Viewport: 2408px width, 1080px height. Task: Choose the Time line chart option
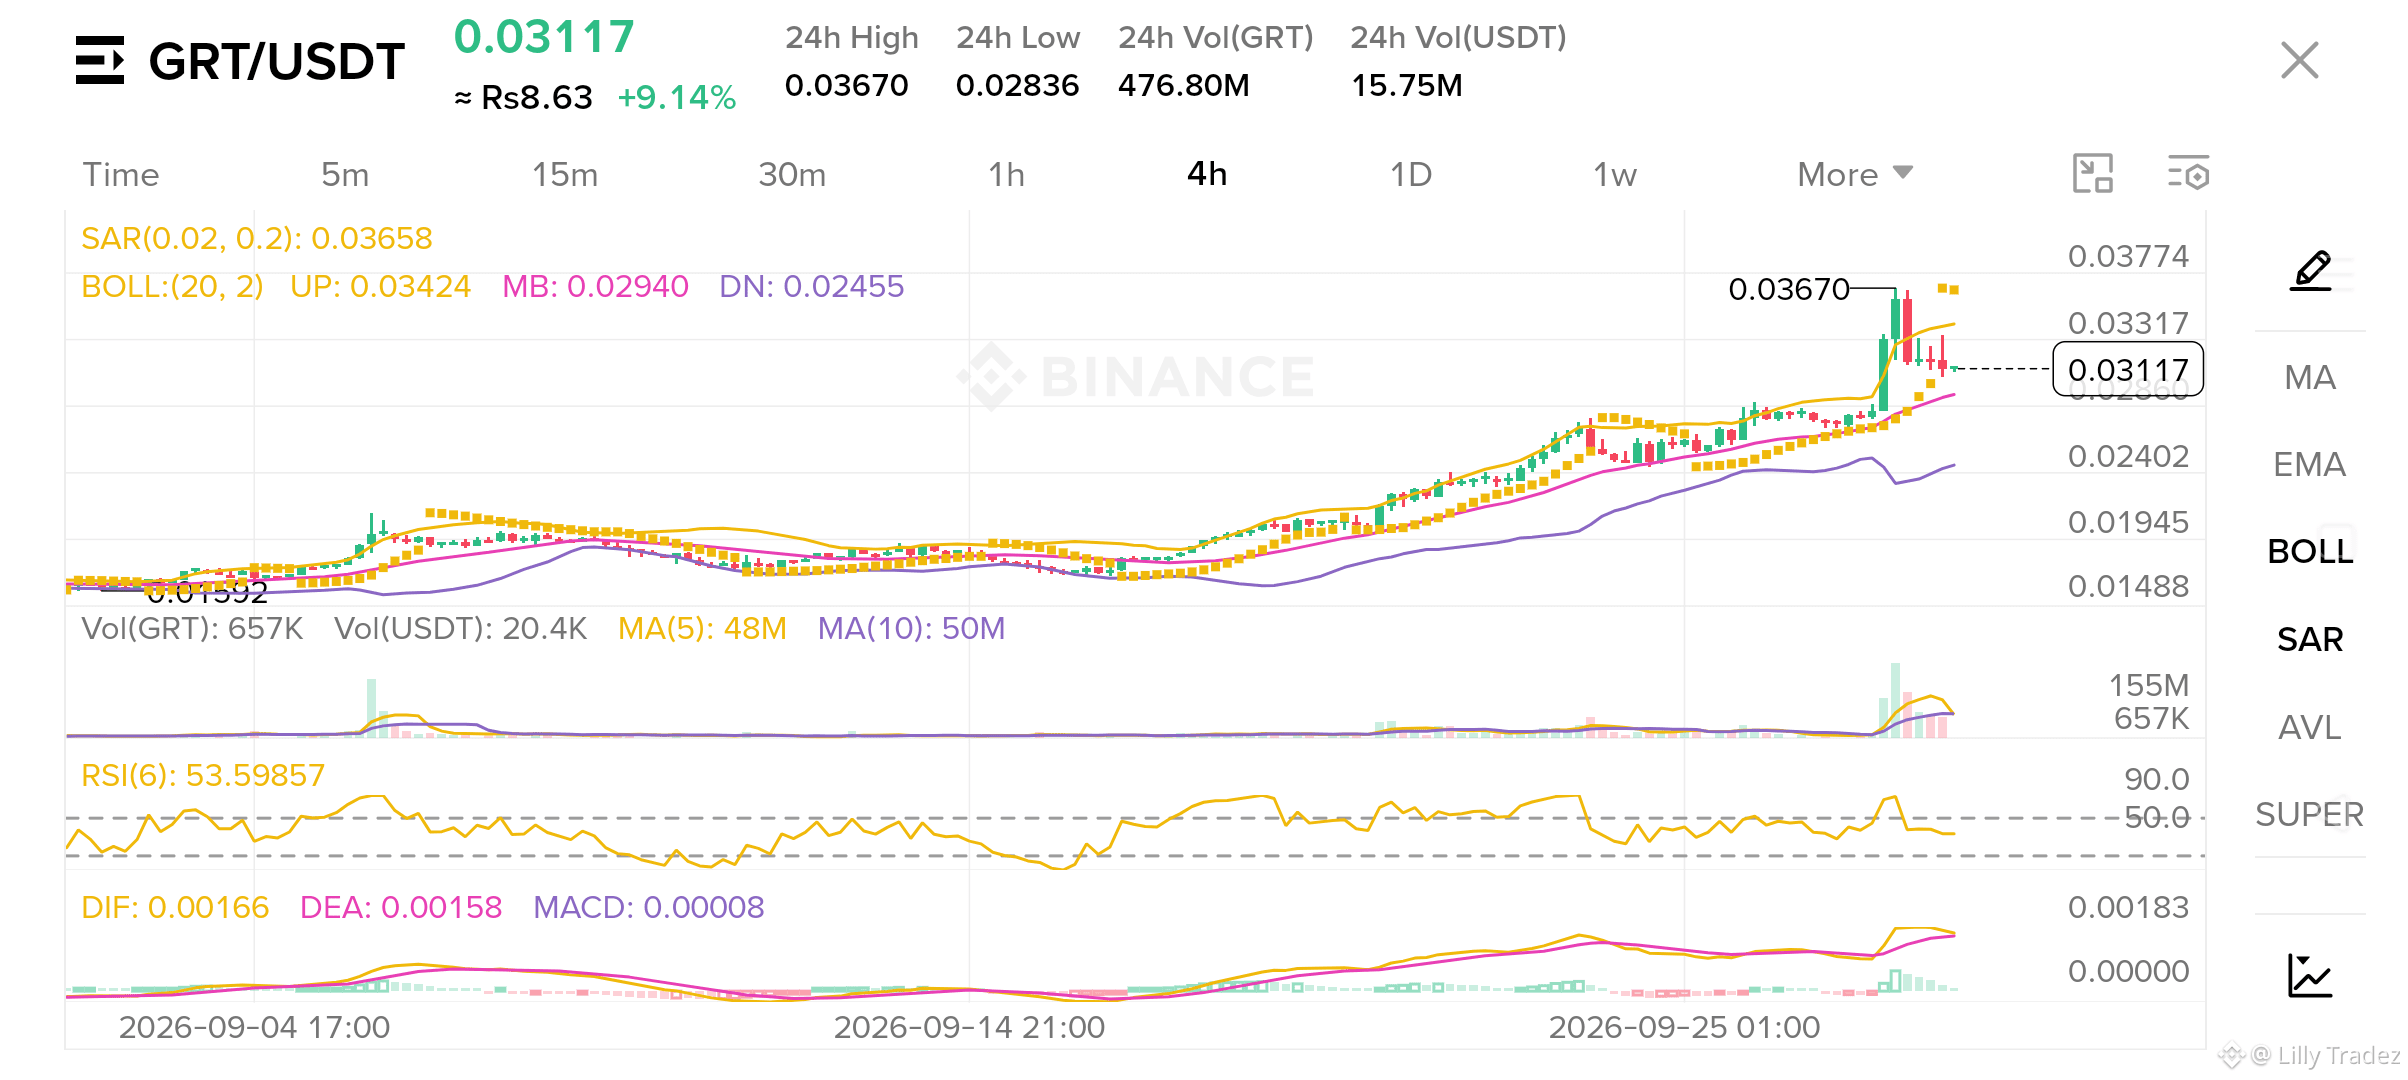pos(121,174)
